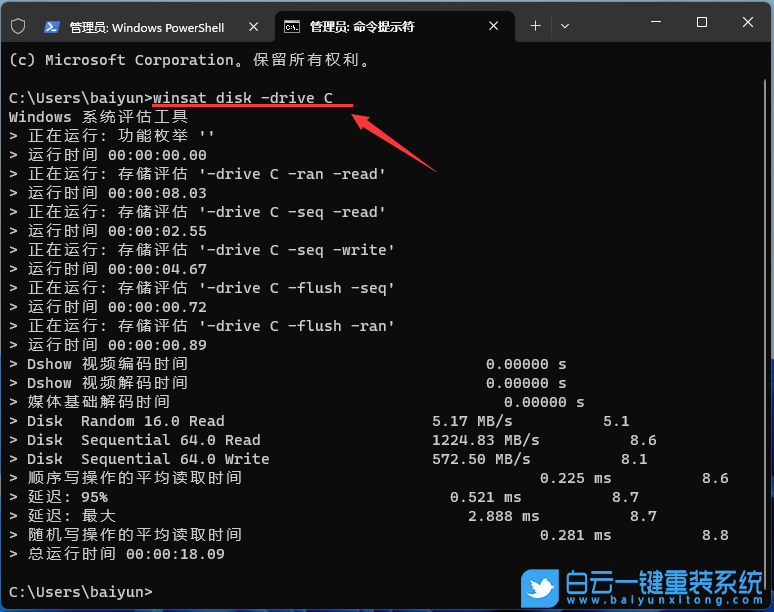Click the '(c) Microsoft Corporation' copyright line

[x=189, y=60]
